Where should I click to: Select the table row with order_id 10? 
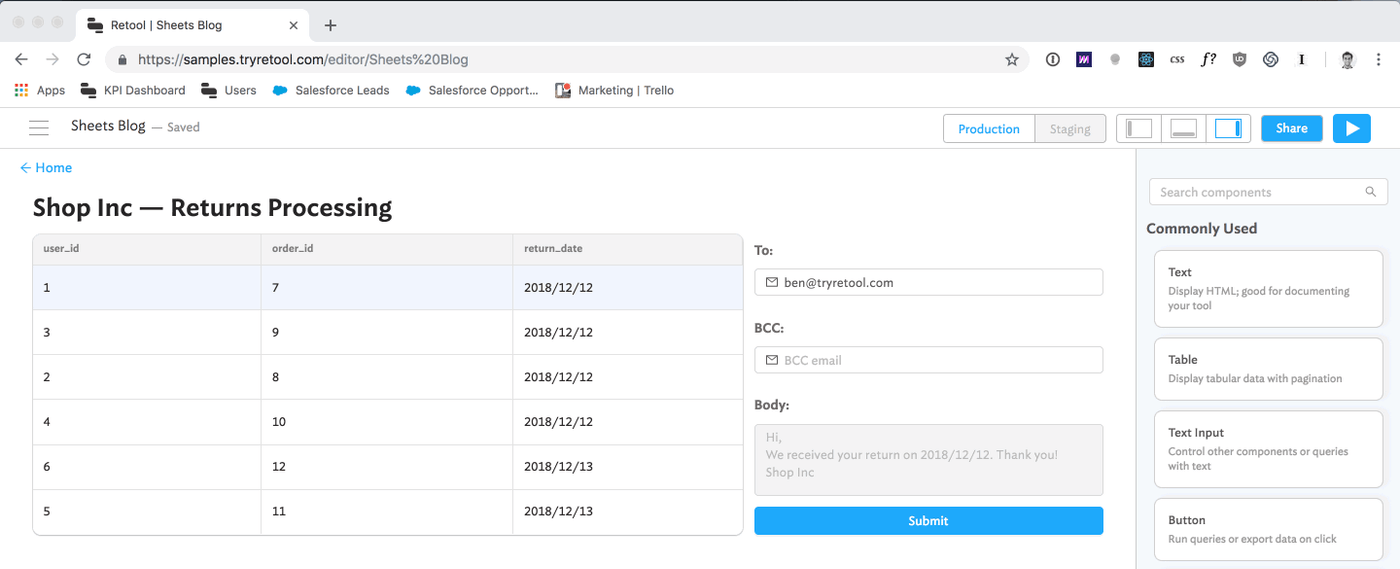click(x=387, y=422)
